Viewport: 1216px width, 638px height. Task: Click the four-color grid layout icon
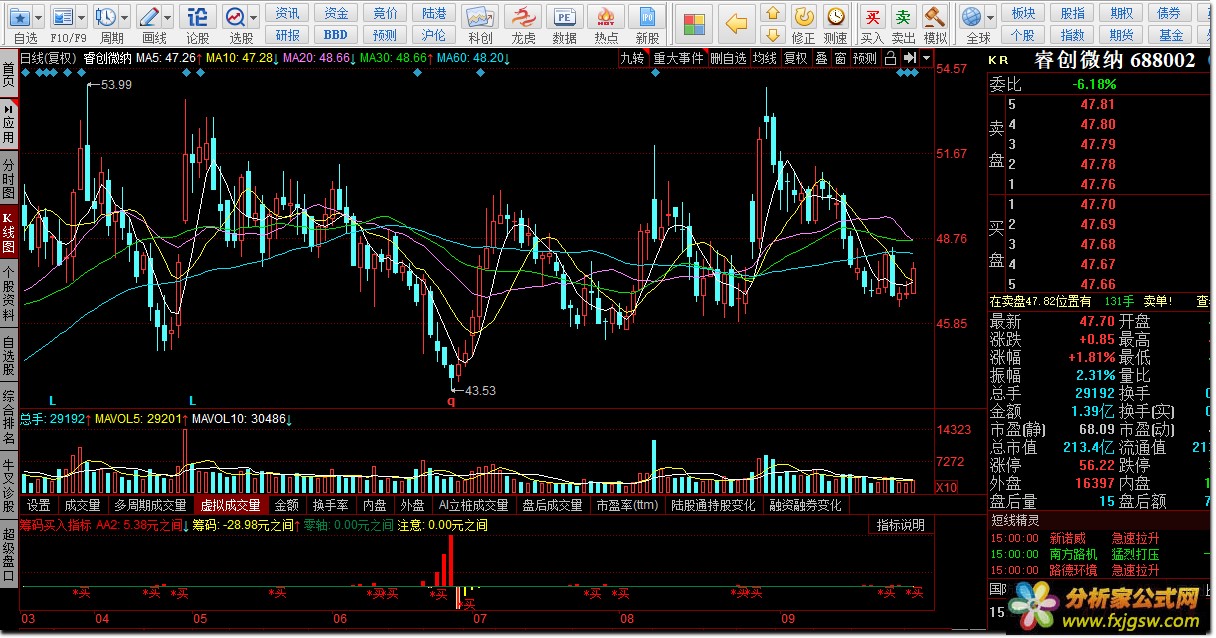[x=693, y=23]
